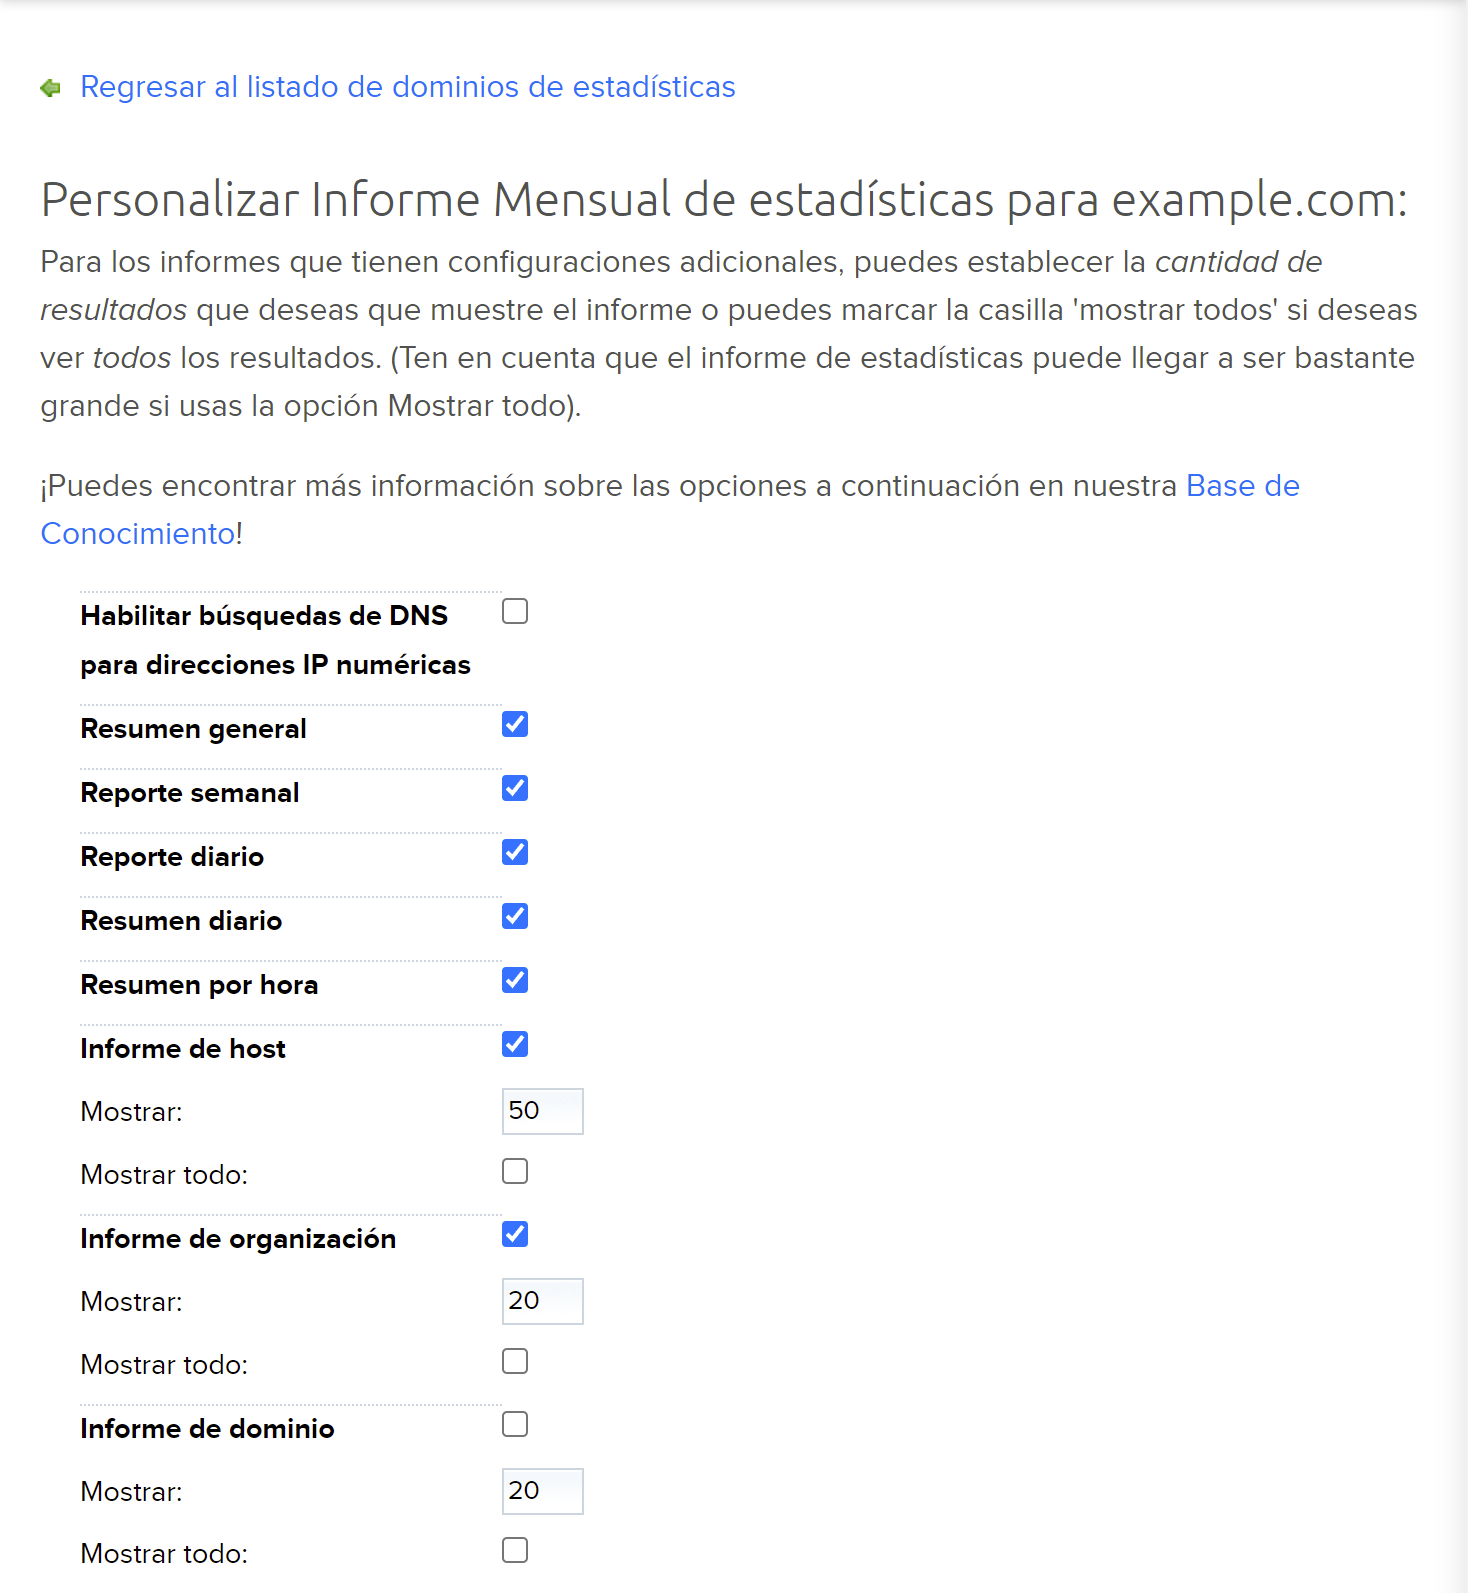The width and height of the screenshot is (1468, 1593).
Task: Click Mostrar field under Informe de organización
Action: pos(543,1301)
